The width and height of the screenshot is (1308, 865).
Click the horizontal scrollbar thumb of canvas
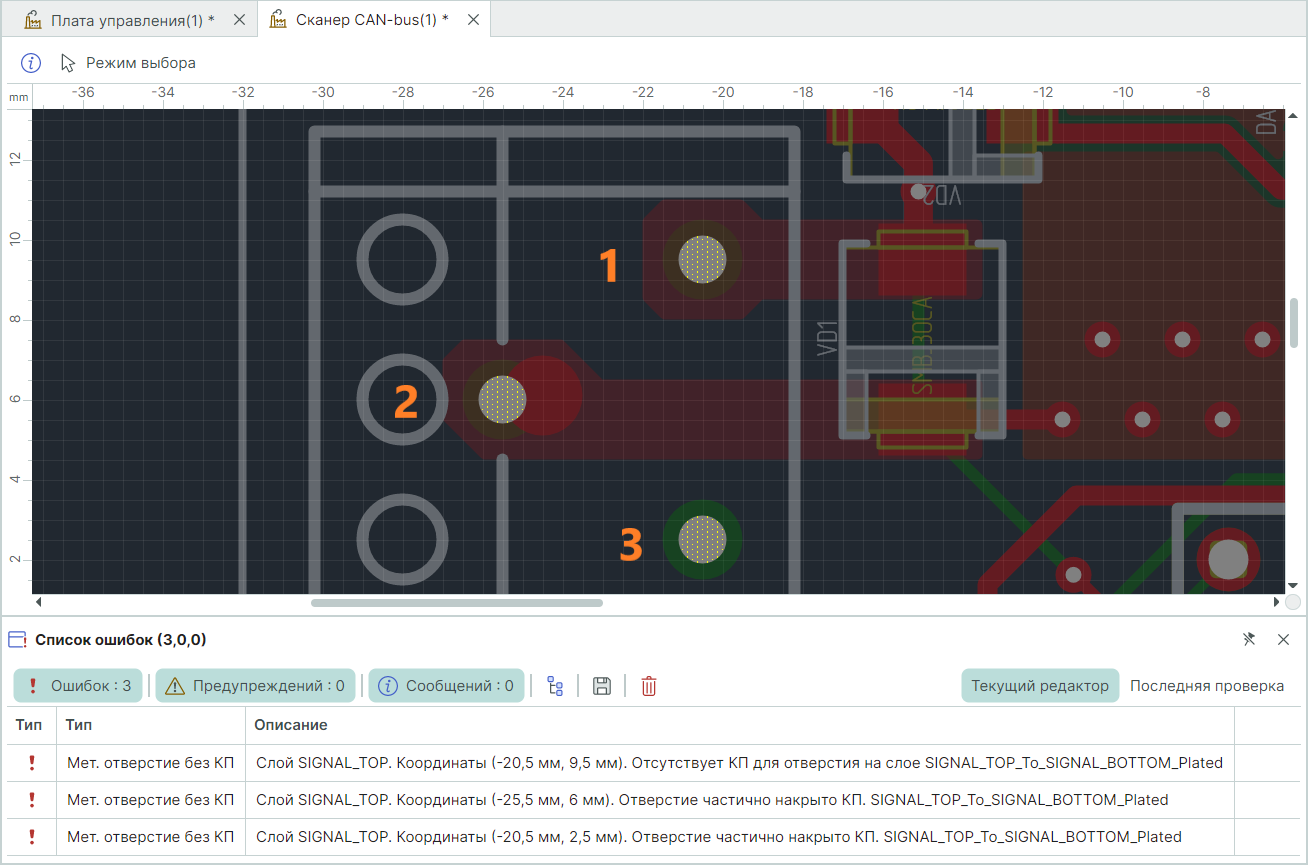[x=457, y=603]
